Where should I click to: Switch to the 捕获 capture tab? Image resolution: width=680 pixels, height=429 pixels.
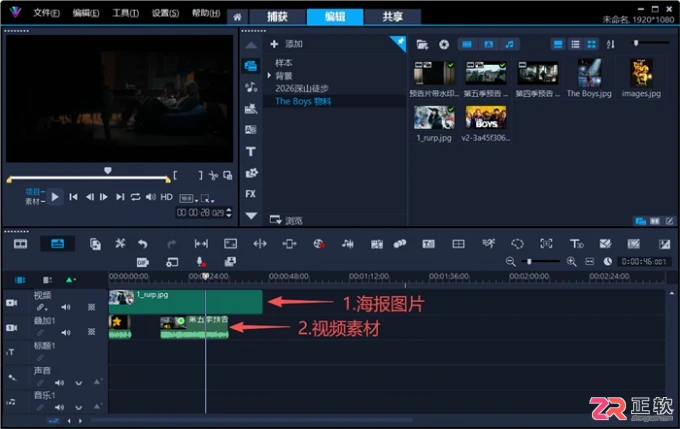278,17
